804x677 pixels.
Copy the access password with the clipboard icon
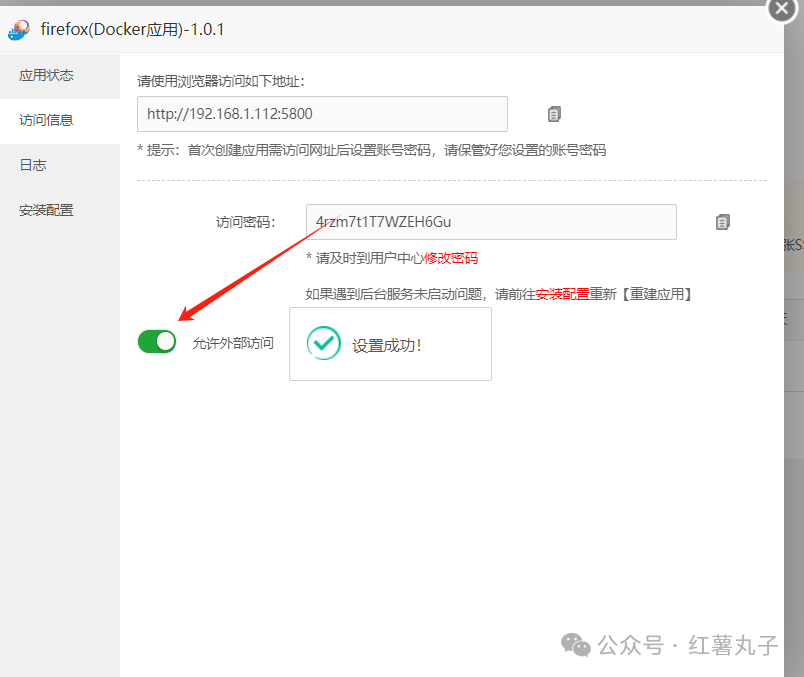[723, 222]
